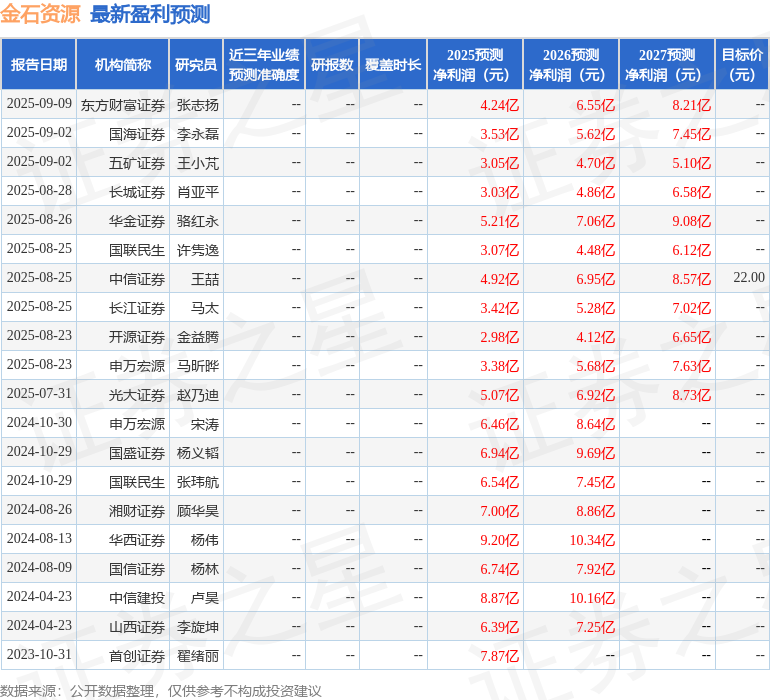Click the 覆盖时长 column header
Image resolution: width=770 pixels, height=700 pixels.
click(x=393, y=64)
